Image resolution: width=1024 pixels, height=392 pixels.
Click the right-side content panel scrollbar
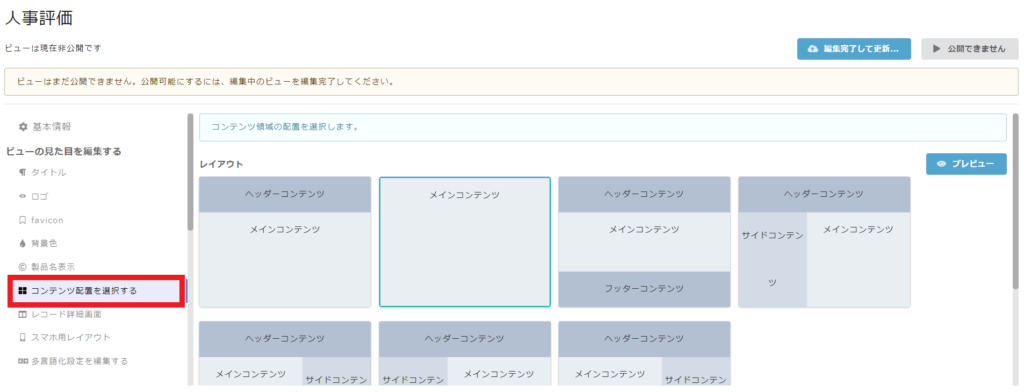(x=1015, y=201)
